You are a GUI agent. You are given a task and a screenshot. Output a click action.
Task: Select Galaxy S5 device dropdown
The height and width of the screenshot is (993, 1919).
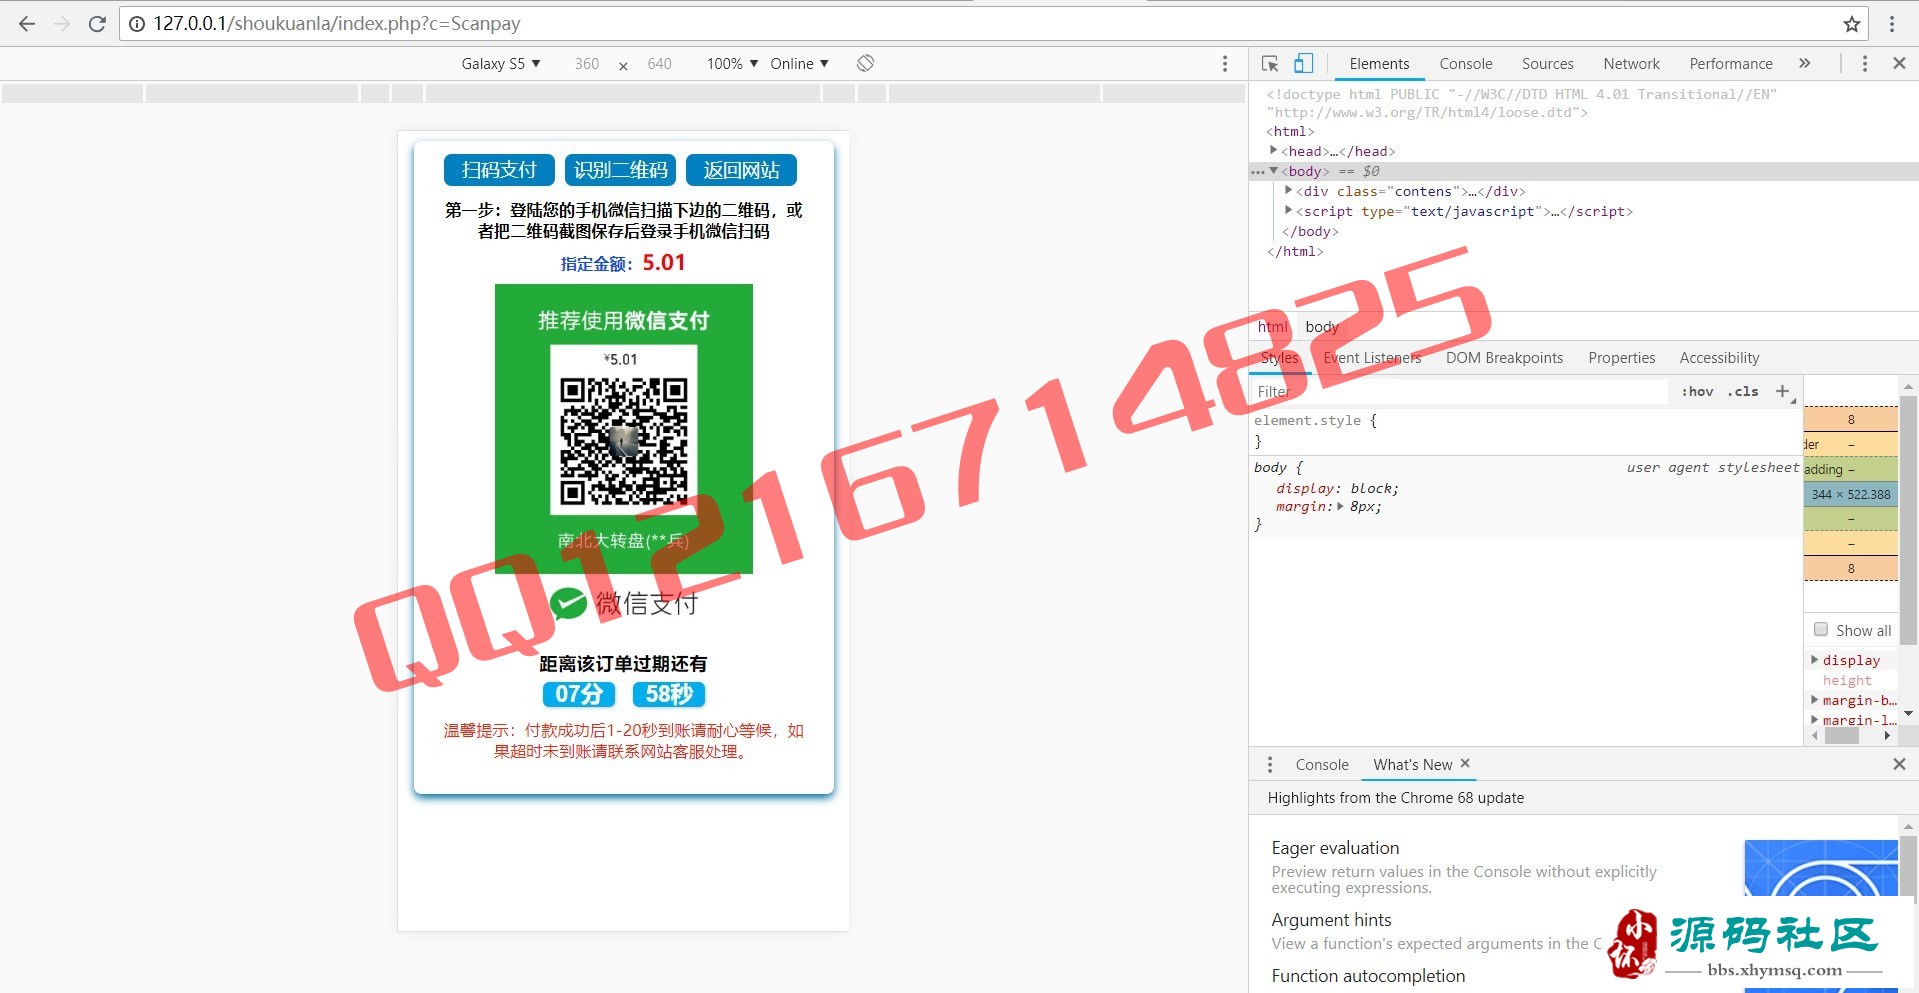501,63
